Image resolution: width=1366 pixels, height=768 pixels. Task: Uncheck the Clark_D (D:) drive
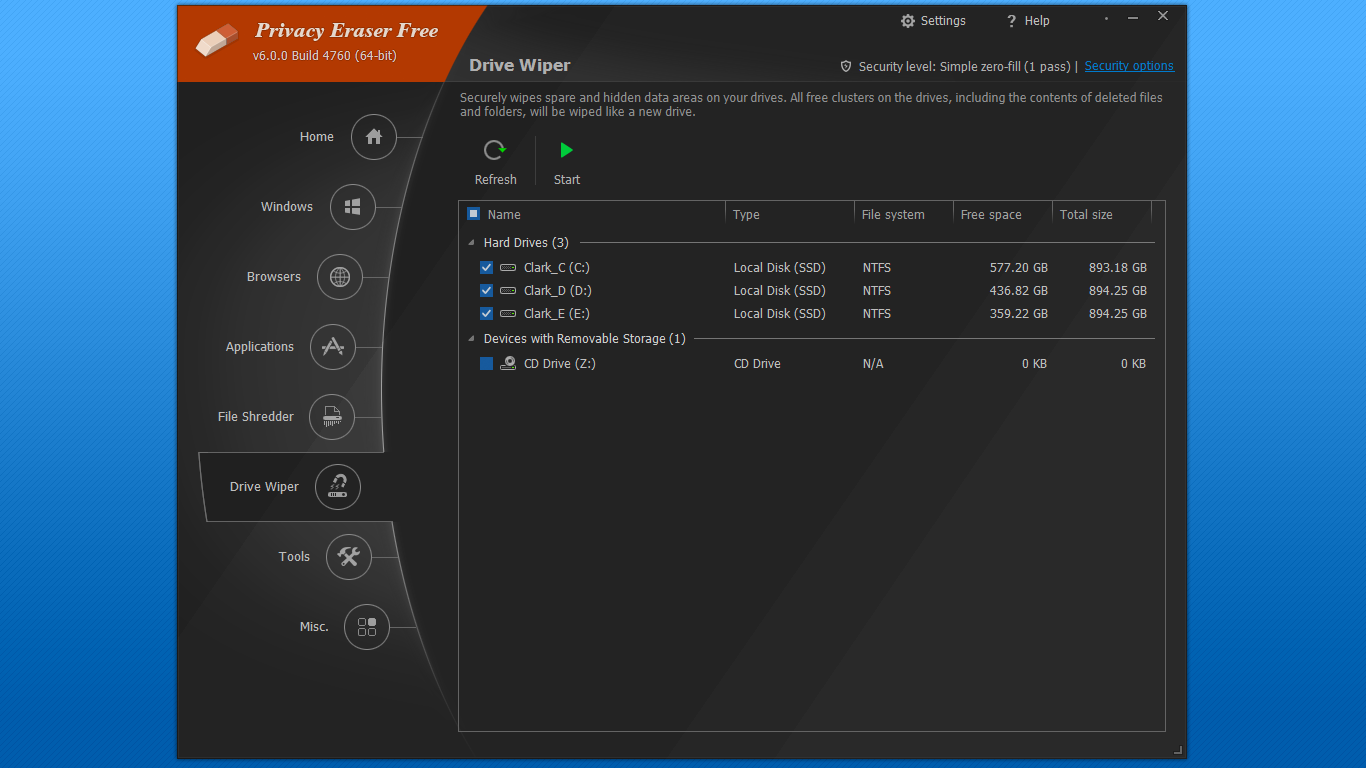[x=486, y=290]
